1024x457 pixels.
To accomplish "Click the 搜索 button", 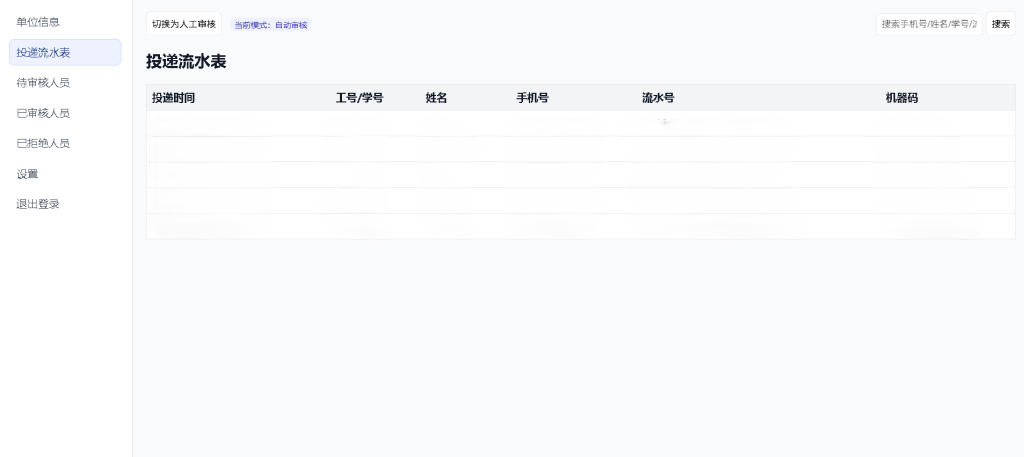I will [x=1000, y=24].
